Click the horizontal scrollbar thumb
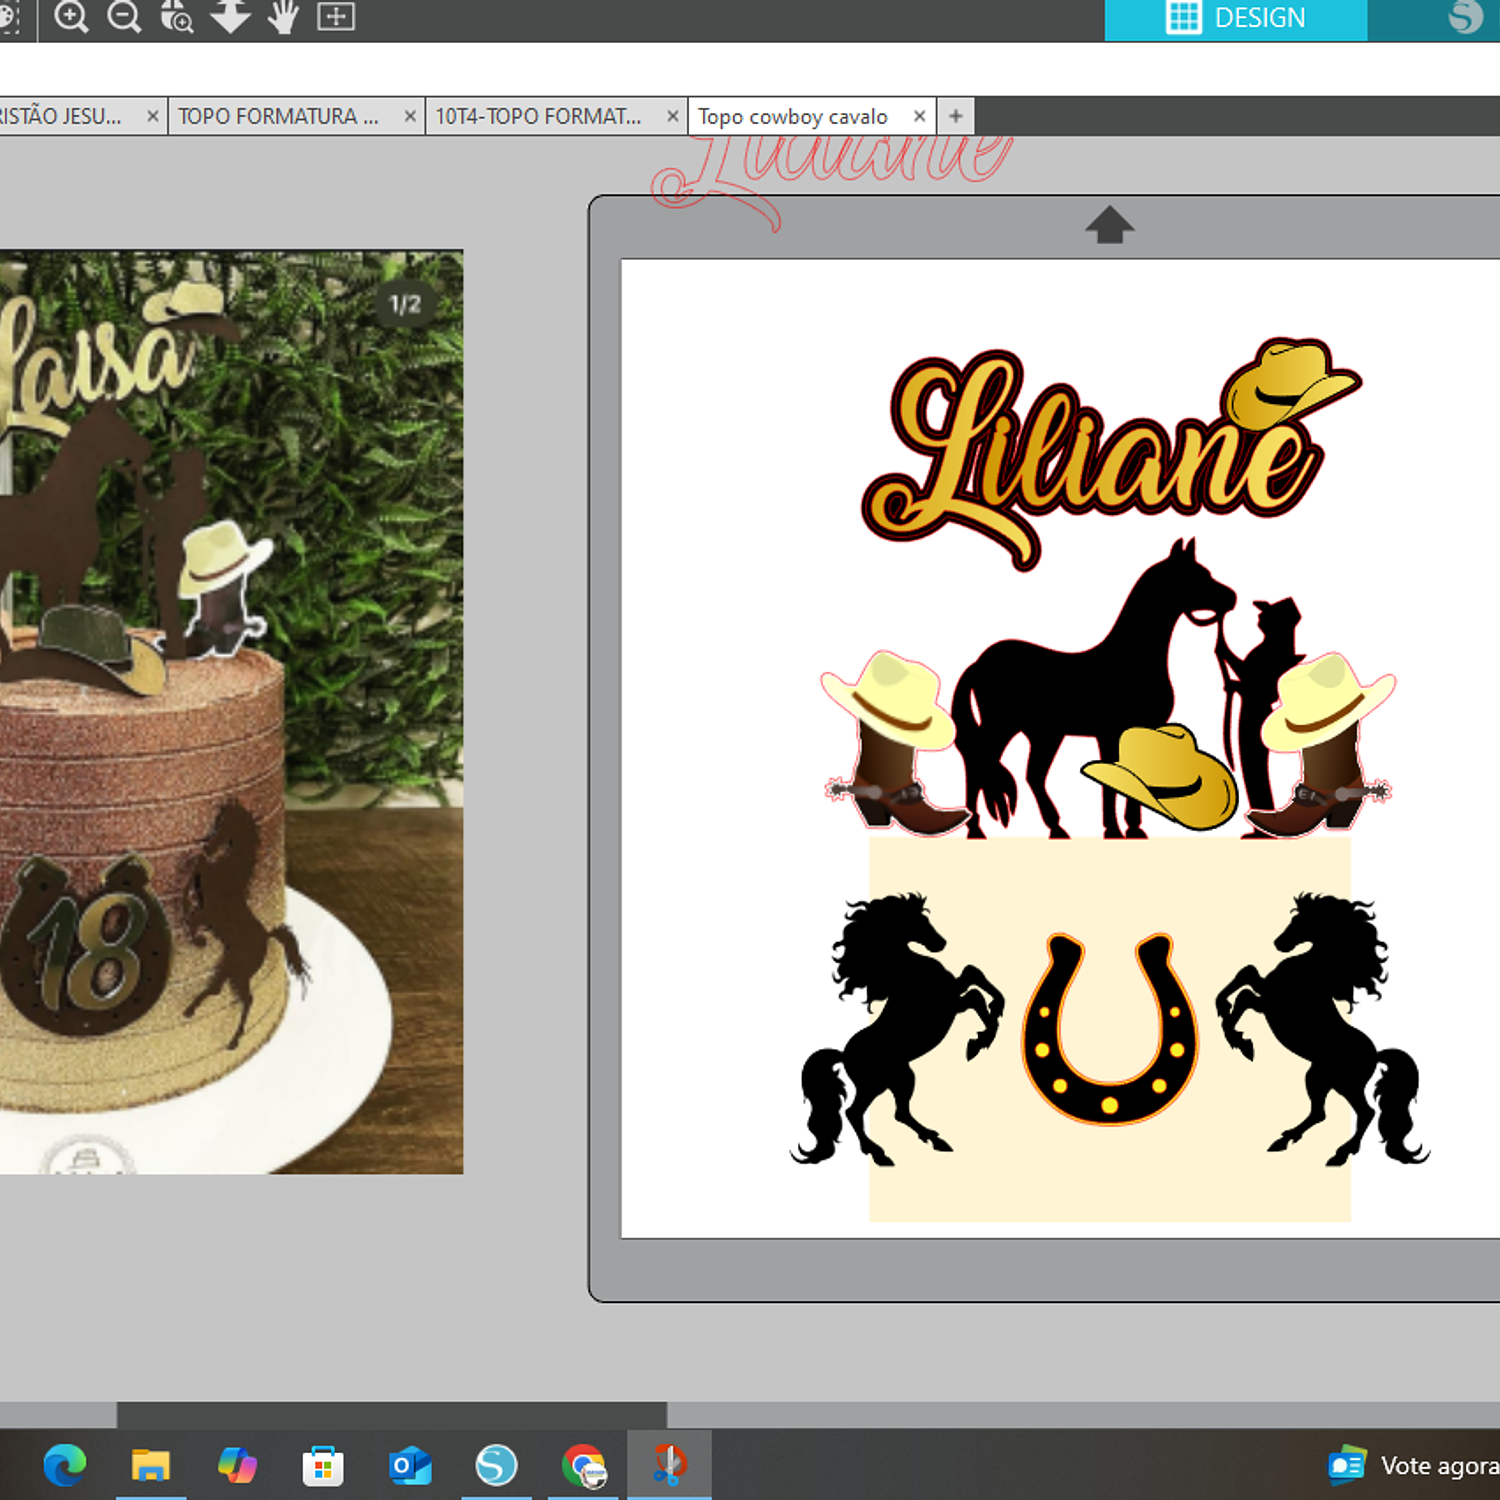The width and height of the screenshot is (1500, 1500). [391, 1414]
